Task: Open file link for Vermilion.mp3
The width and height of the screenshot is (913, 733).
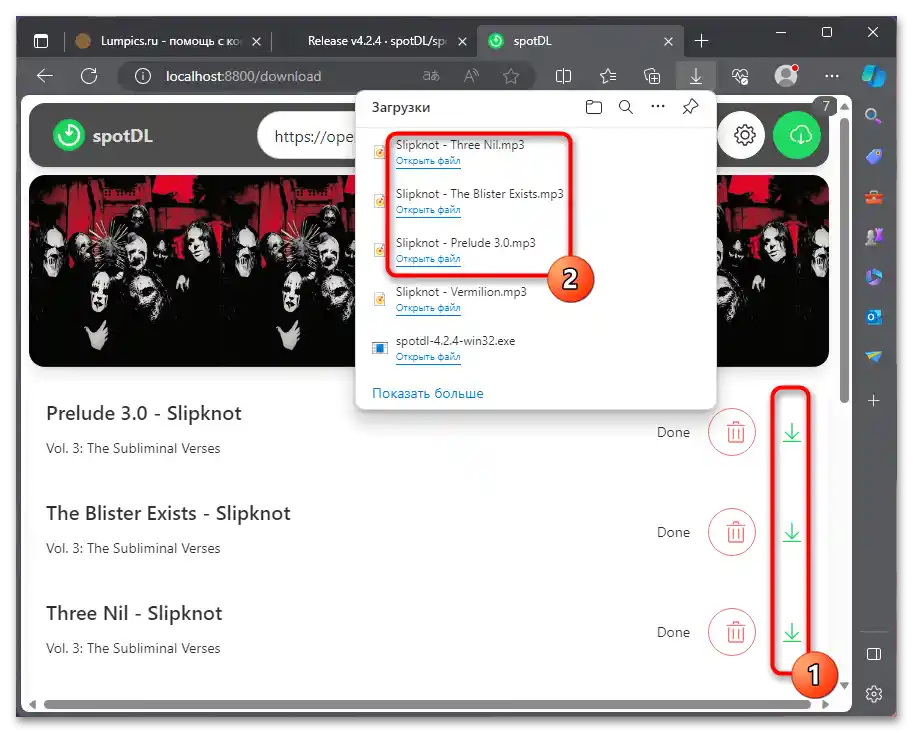Action: [428, 307]
